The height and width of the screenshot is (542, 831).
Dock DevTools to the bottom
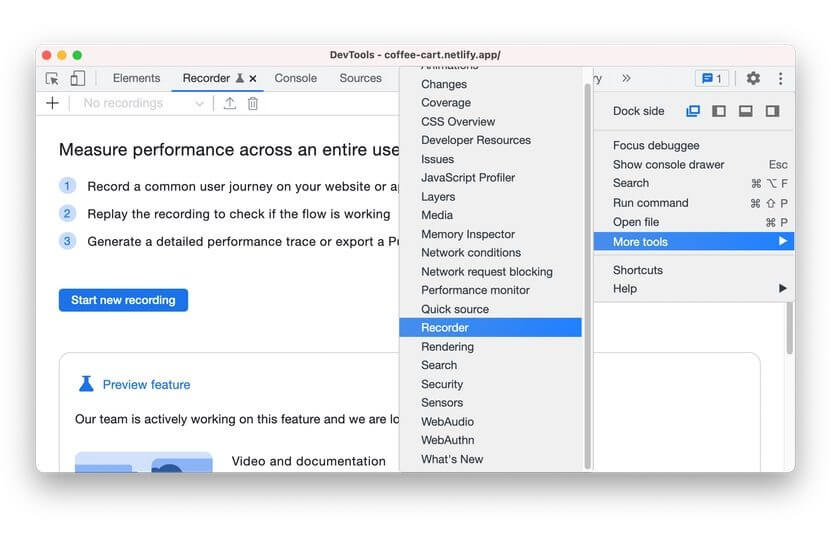click(745, 111)
